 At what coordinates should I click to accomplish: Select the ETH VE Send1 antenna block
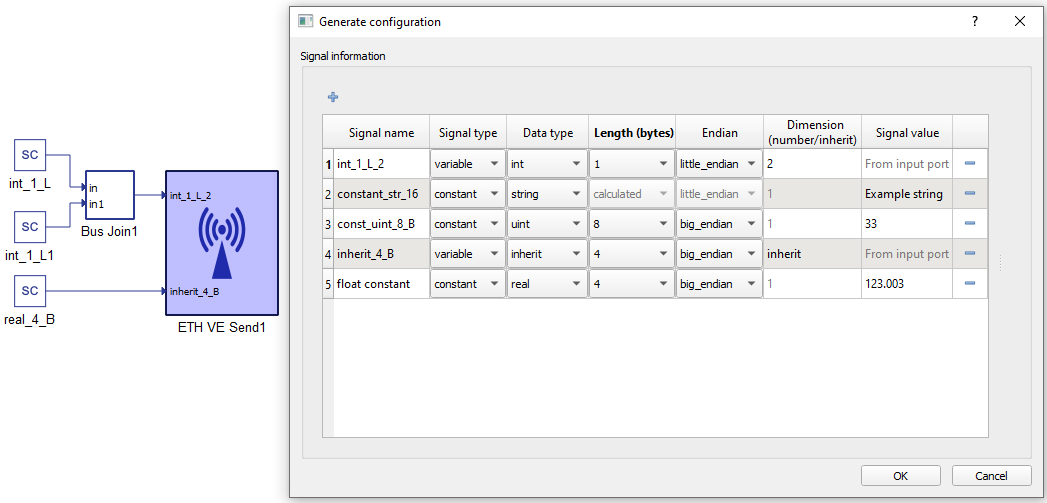[221, 241]
